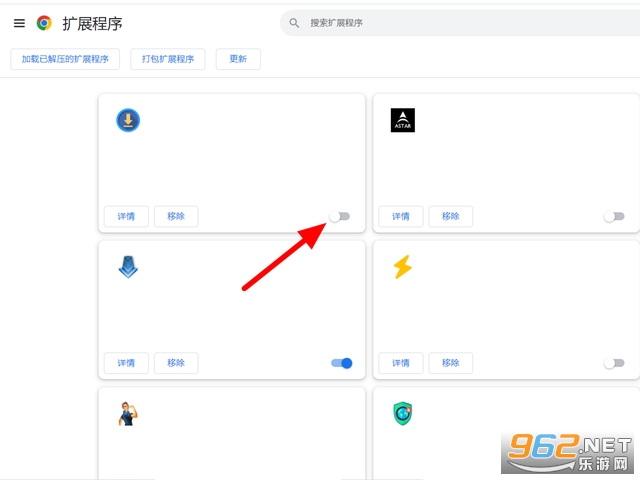
Task: Open the hamburger main menu
Action: (19, 23)
